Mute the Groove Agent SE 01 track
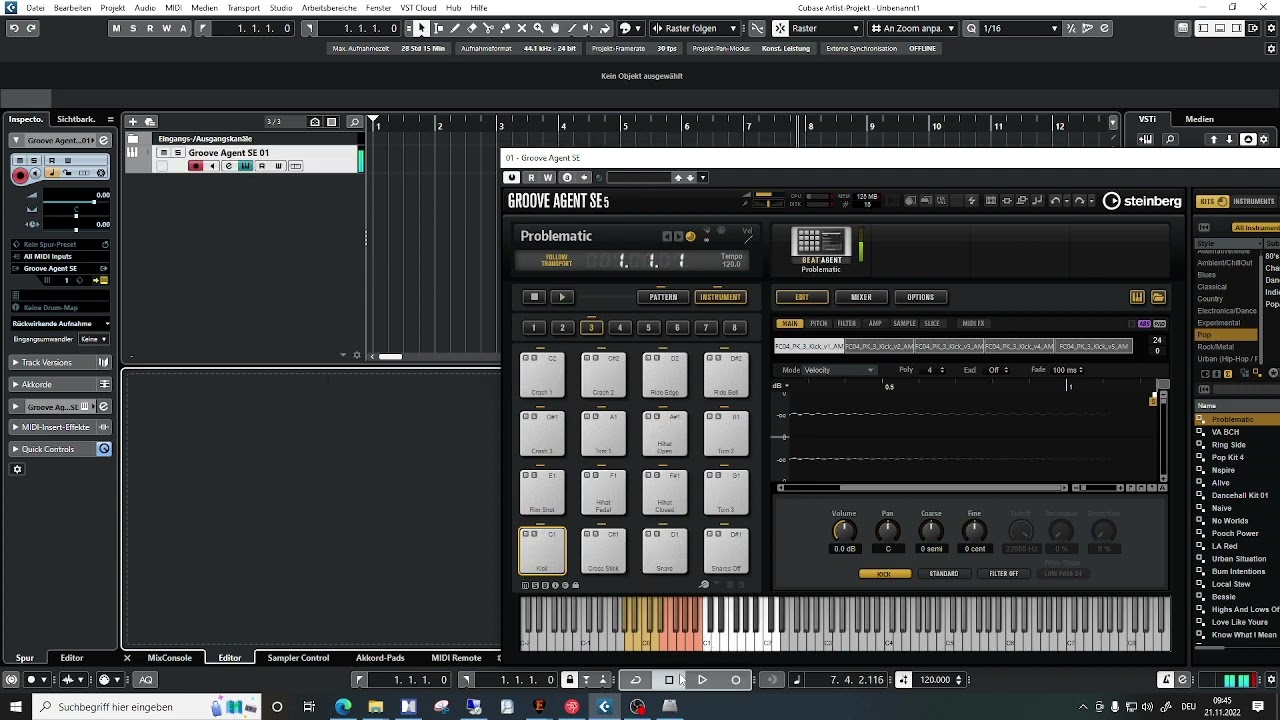Screen dimensions: 1280x720 [x=165, y=153]
